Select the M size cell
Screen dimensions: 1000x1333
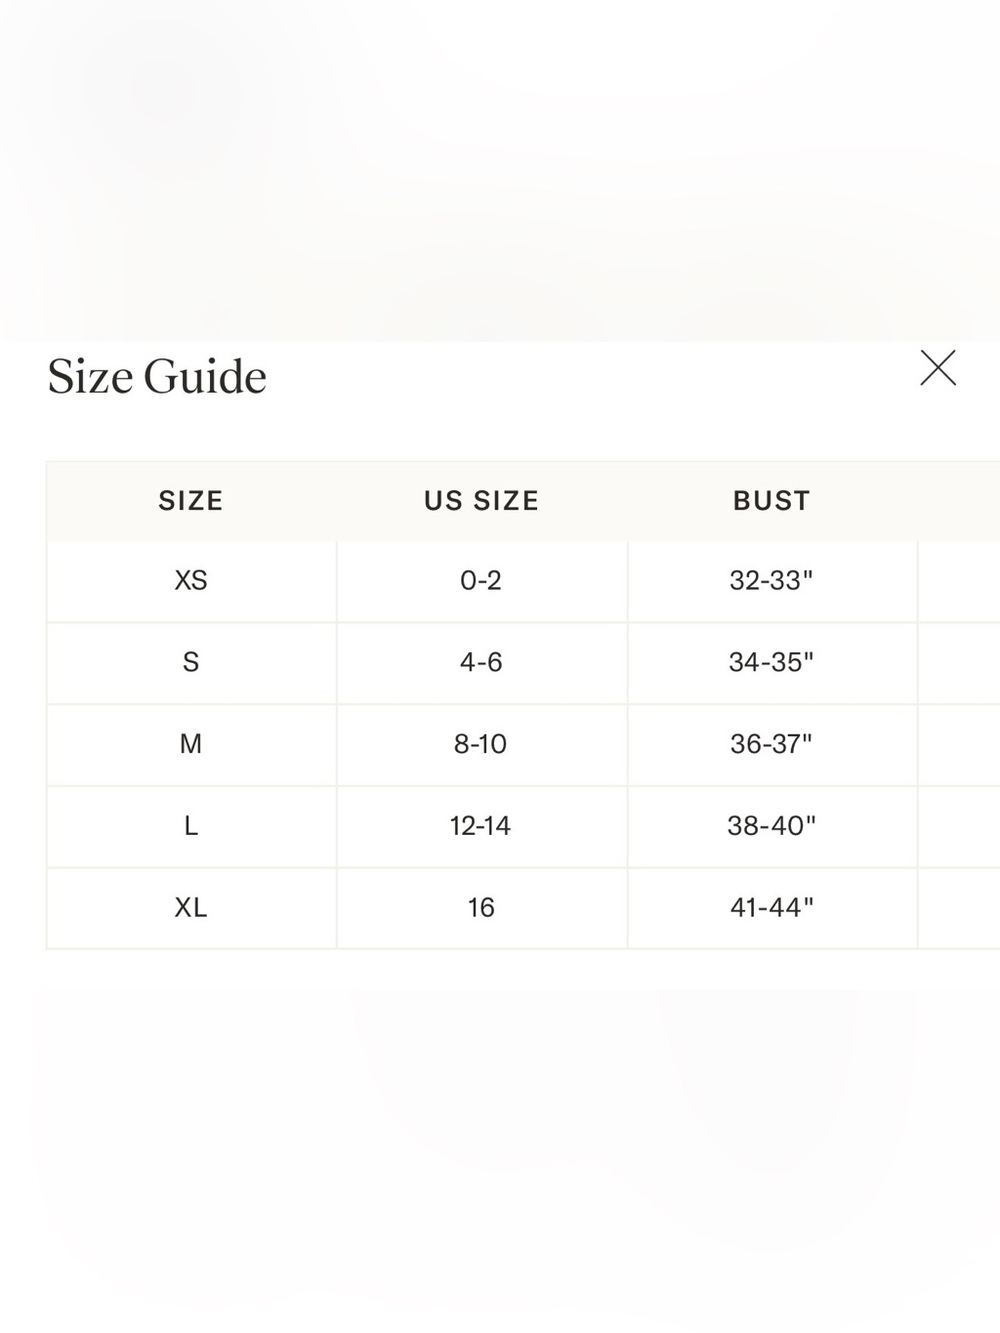tap(191, 745)
